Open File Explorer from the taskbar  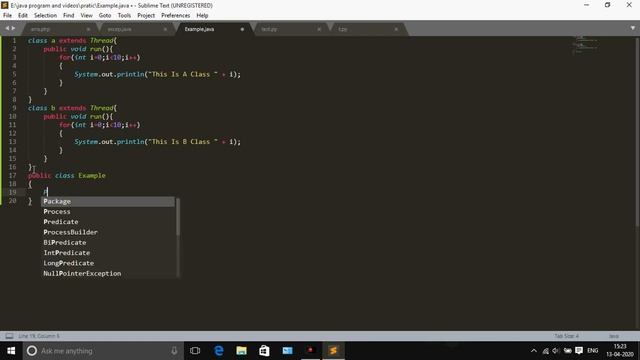pos(242,351)
